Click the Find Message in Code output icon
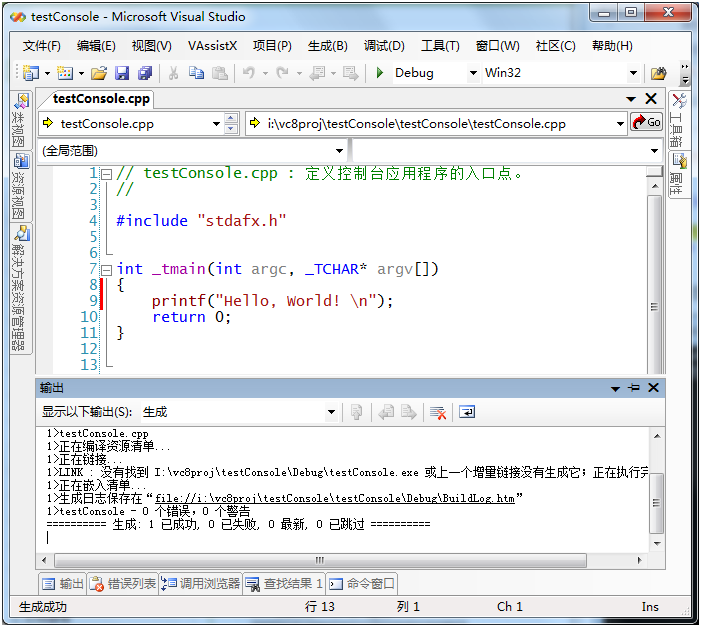The height and width of the screenshot is (627, 701). click(x=356, y=412)
